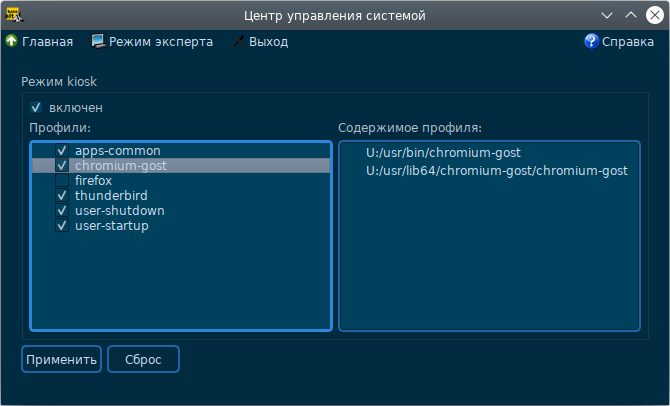Screen dimensions: 670x406
Task: Select the user-shutdown profile row
Action: (181, 210)
